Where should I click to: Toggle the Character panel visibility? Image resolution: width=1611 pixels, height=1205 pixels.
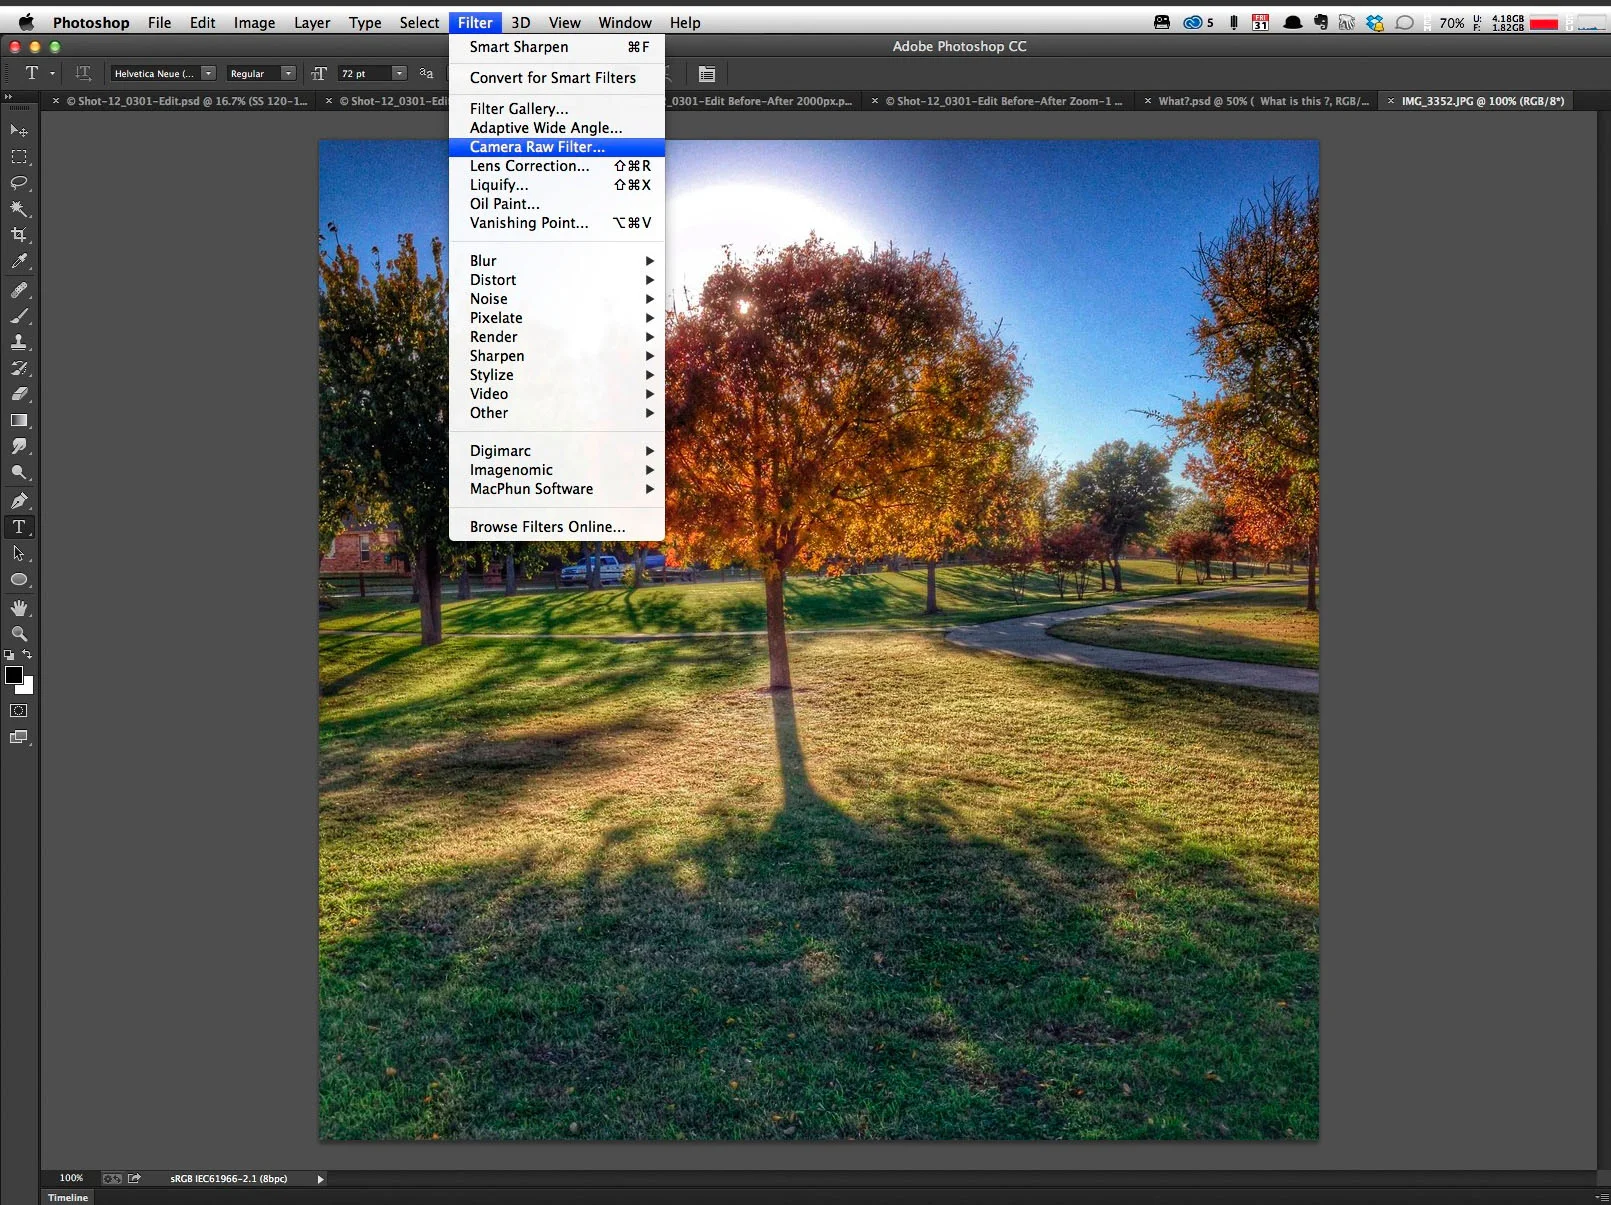(x=707, y=73)
